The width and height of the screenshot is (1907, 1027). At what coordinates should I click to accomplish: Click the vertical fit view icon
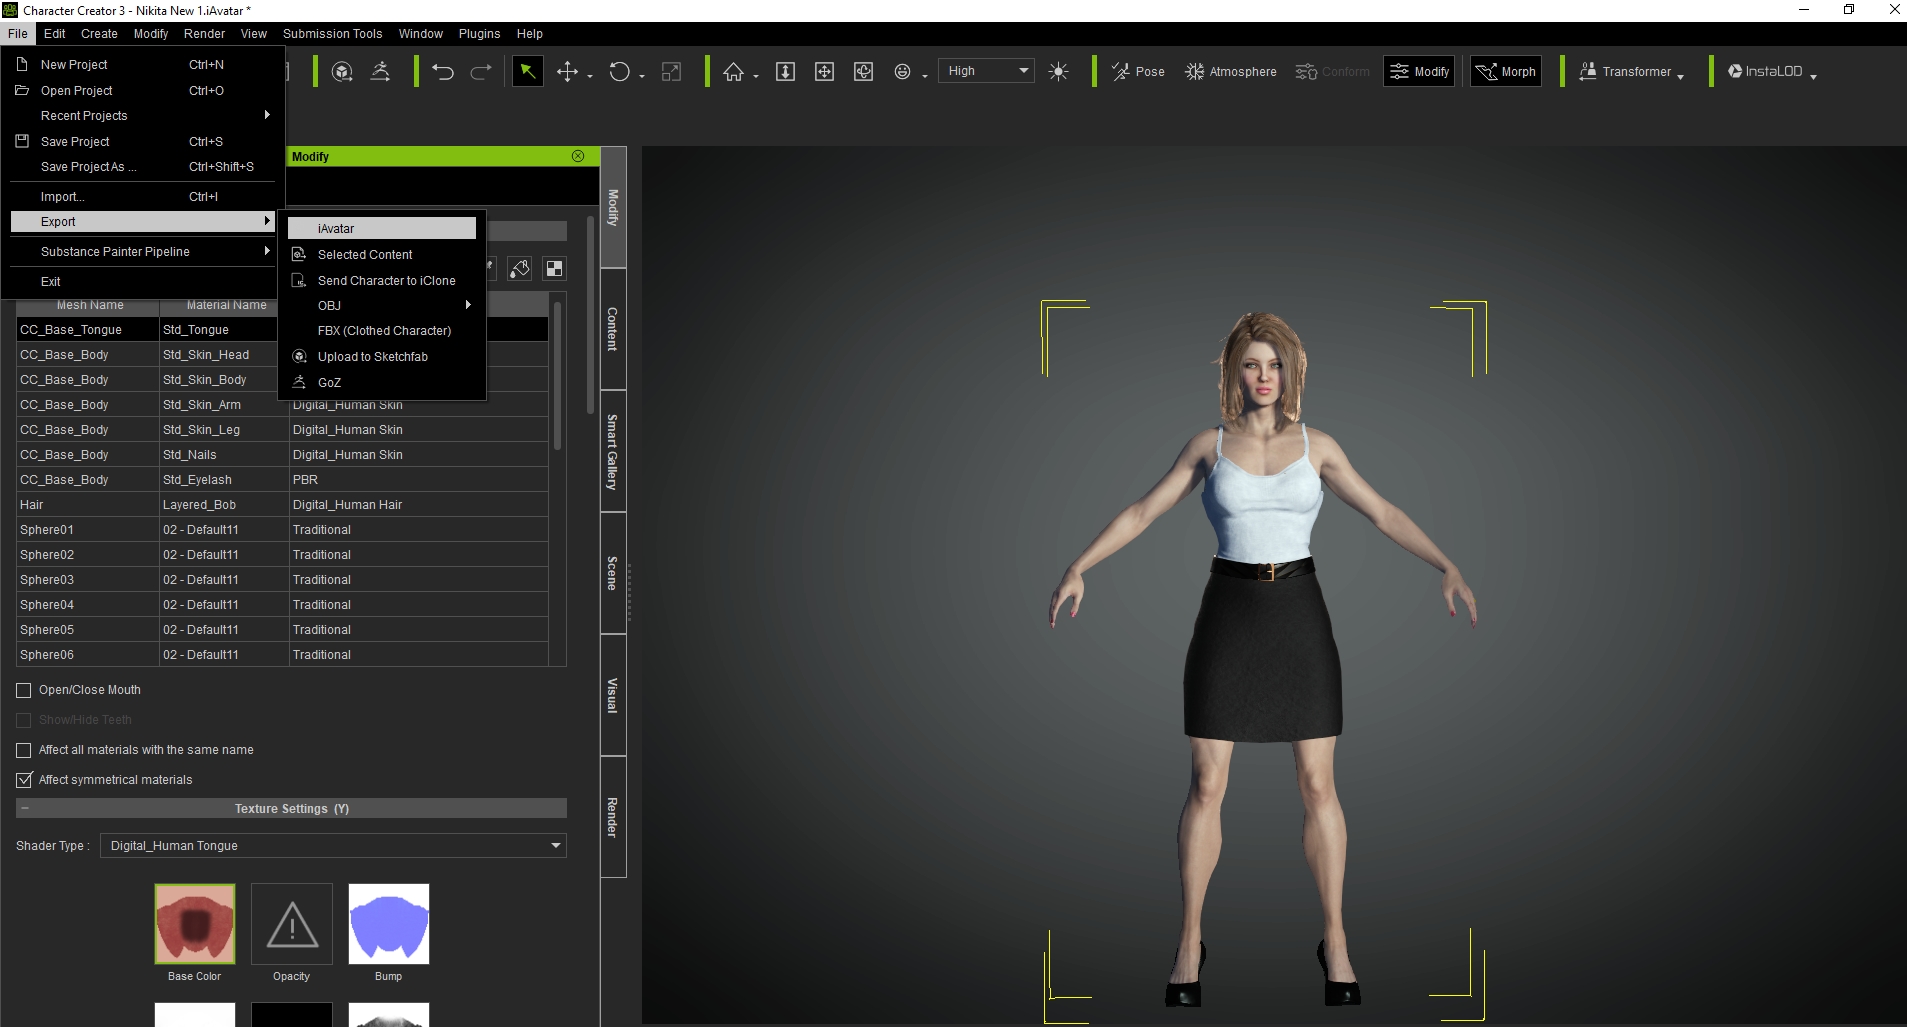point(785,71)
